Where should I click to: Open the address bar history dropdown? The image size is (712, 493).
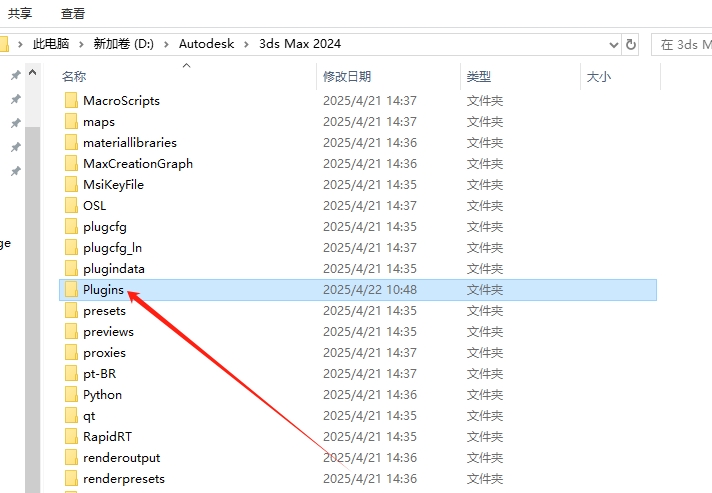(614, 44)
